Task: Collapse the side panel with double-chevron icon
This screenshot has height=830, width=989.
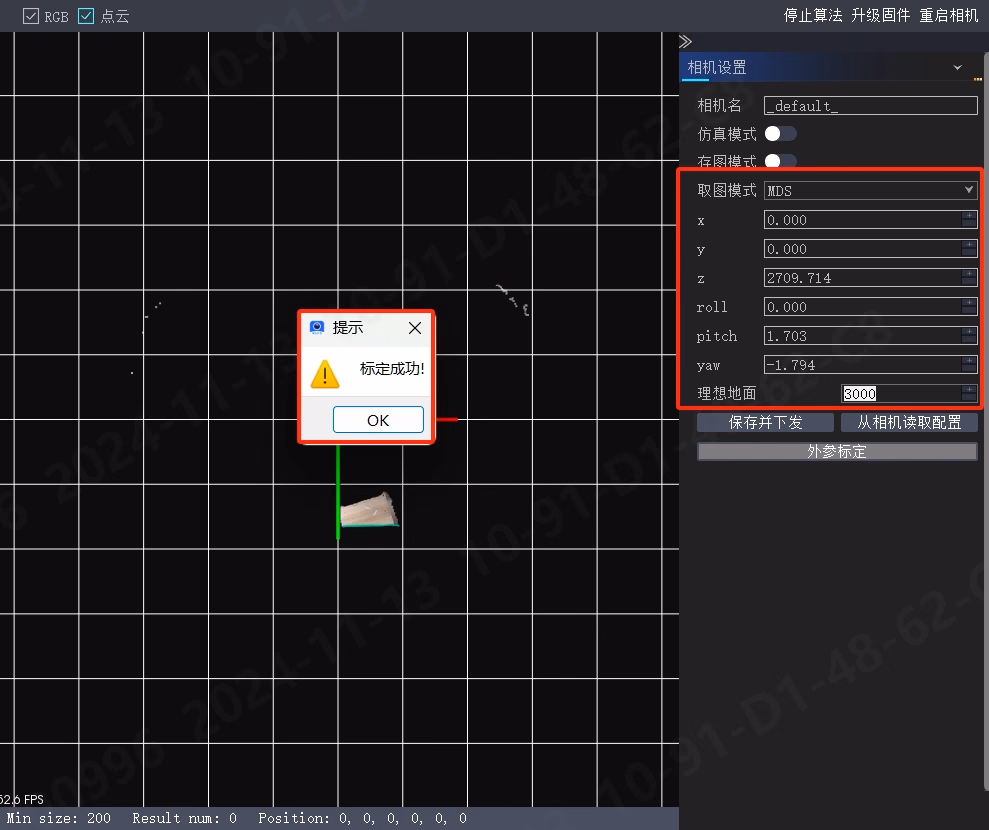Action: [x=686, y=42]
